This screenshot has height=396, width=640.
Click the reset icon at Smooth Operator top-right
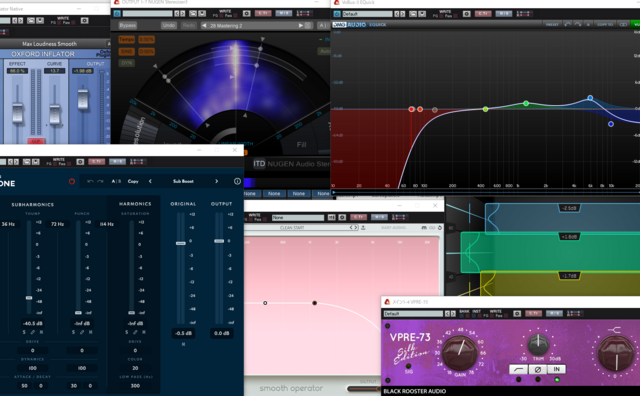(440, 227)
